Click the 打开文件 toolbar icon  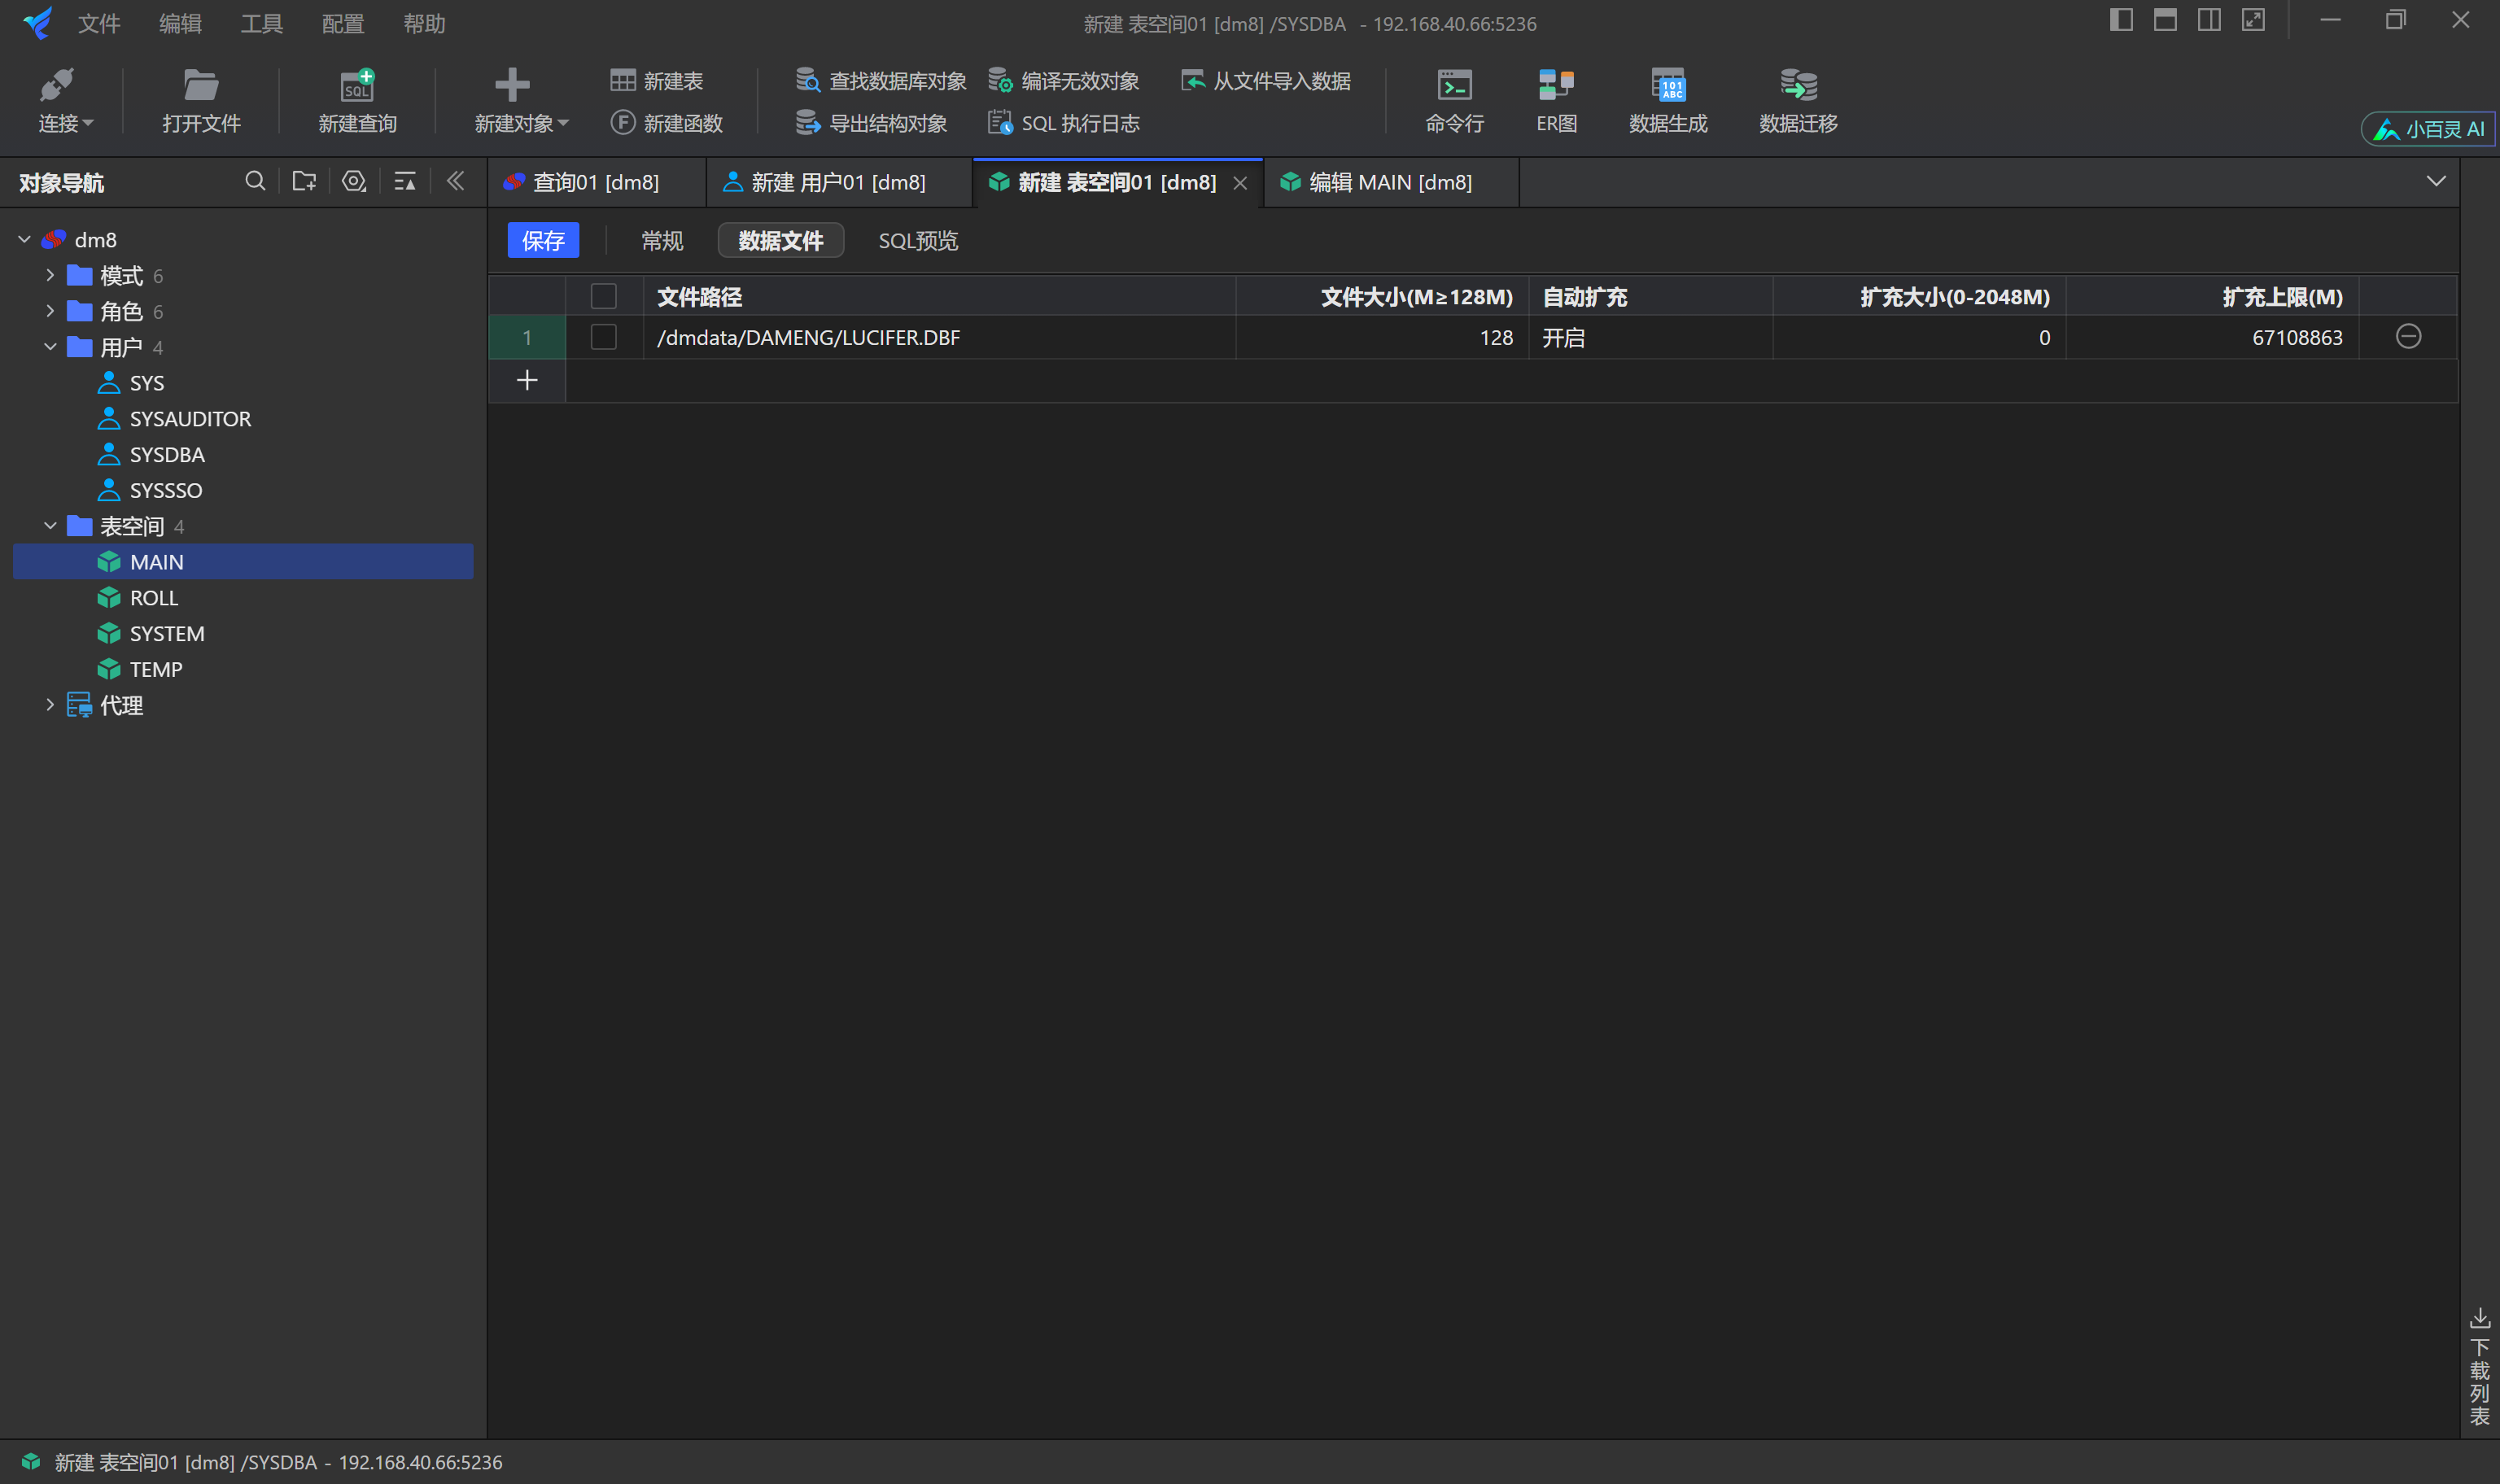[x=201, y=99]
